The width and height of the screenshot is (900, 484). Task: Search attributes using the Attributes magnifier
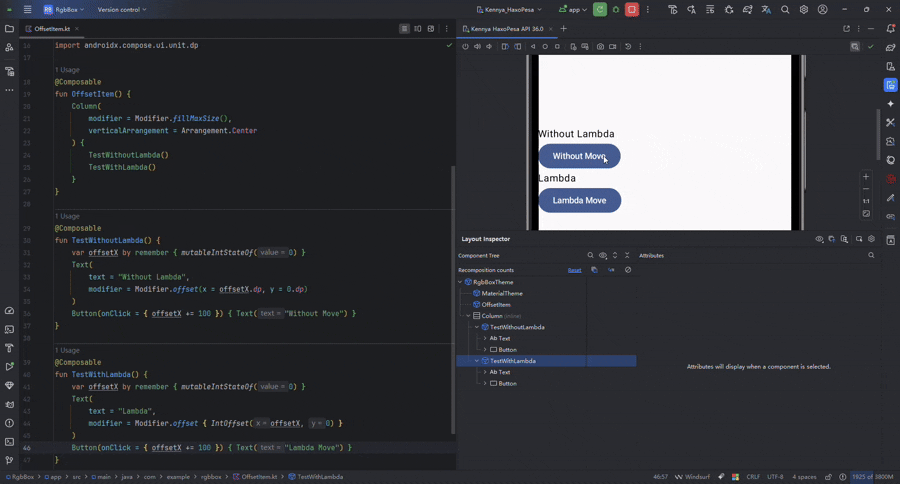point(871,255)
